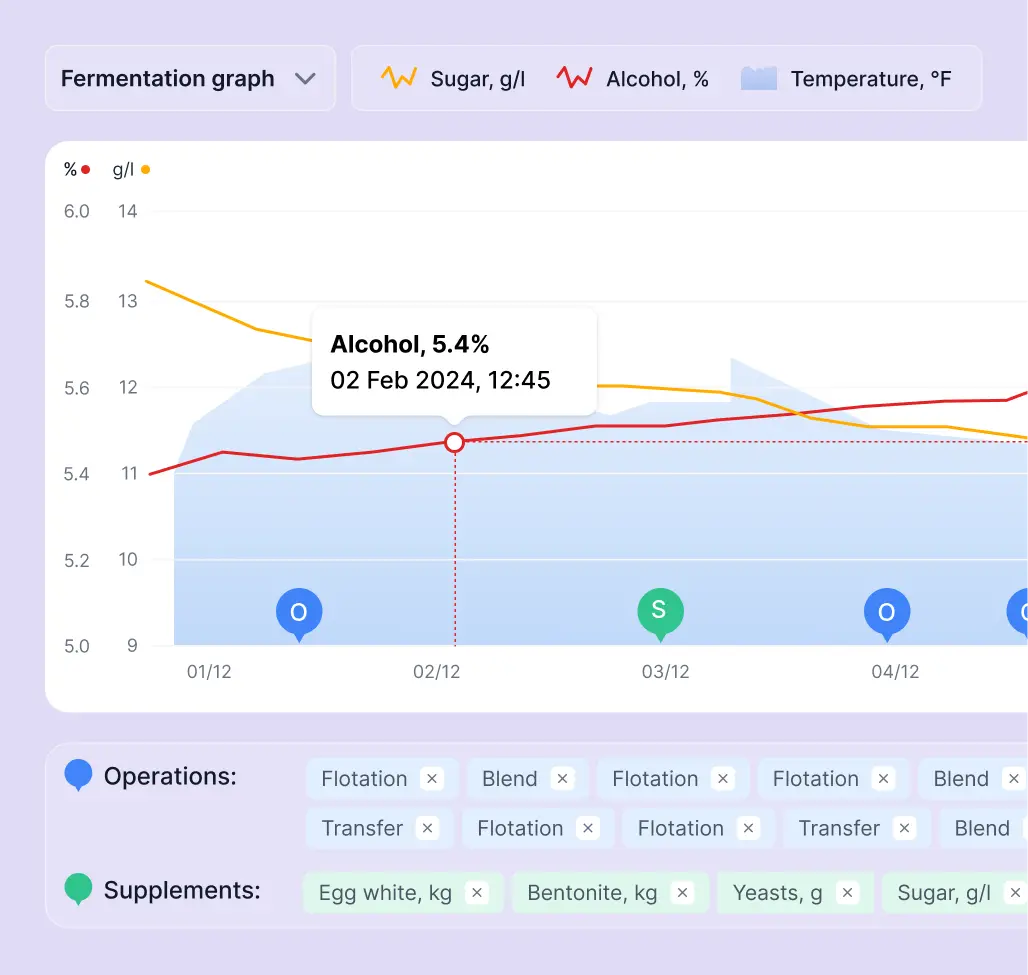Toggle the Sugar, g/l series legend
1028x975 pixels.
(x=453, y=79)
